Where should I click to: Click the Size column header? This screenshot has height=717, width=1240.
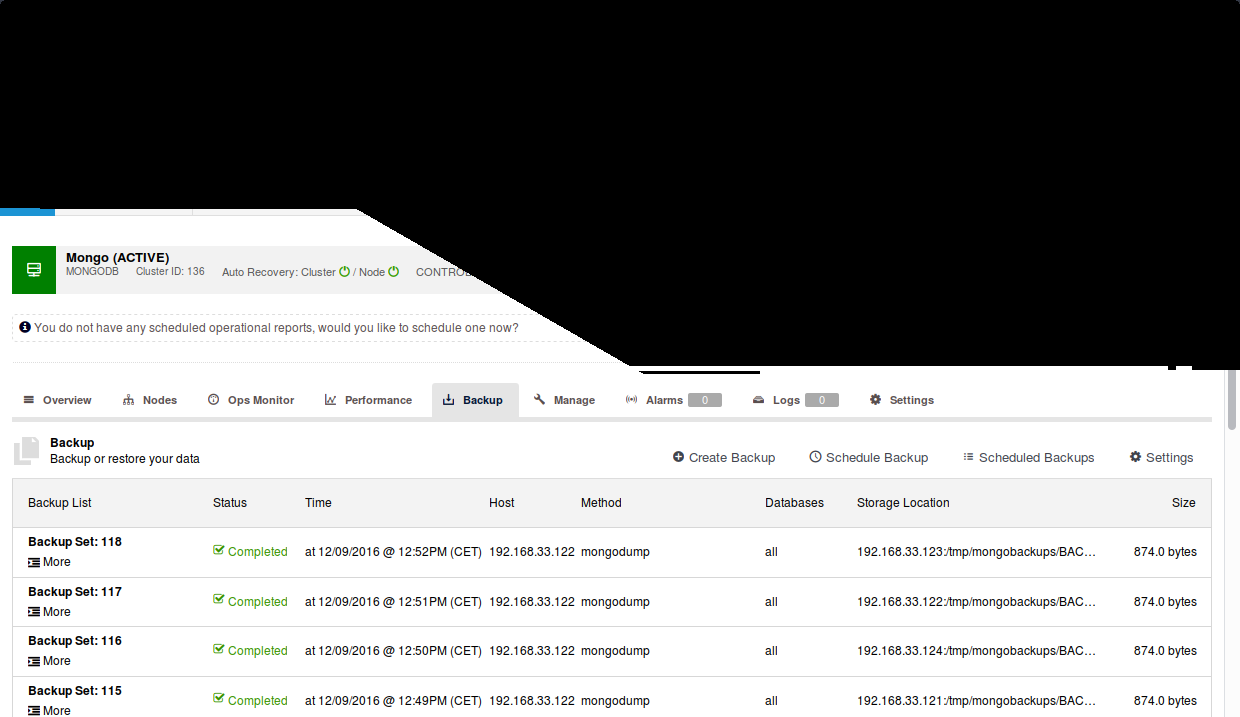coord(1184,503)
